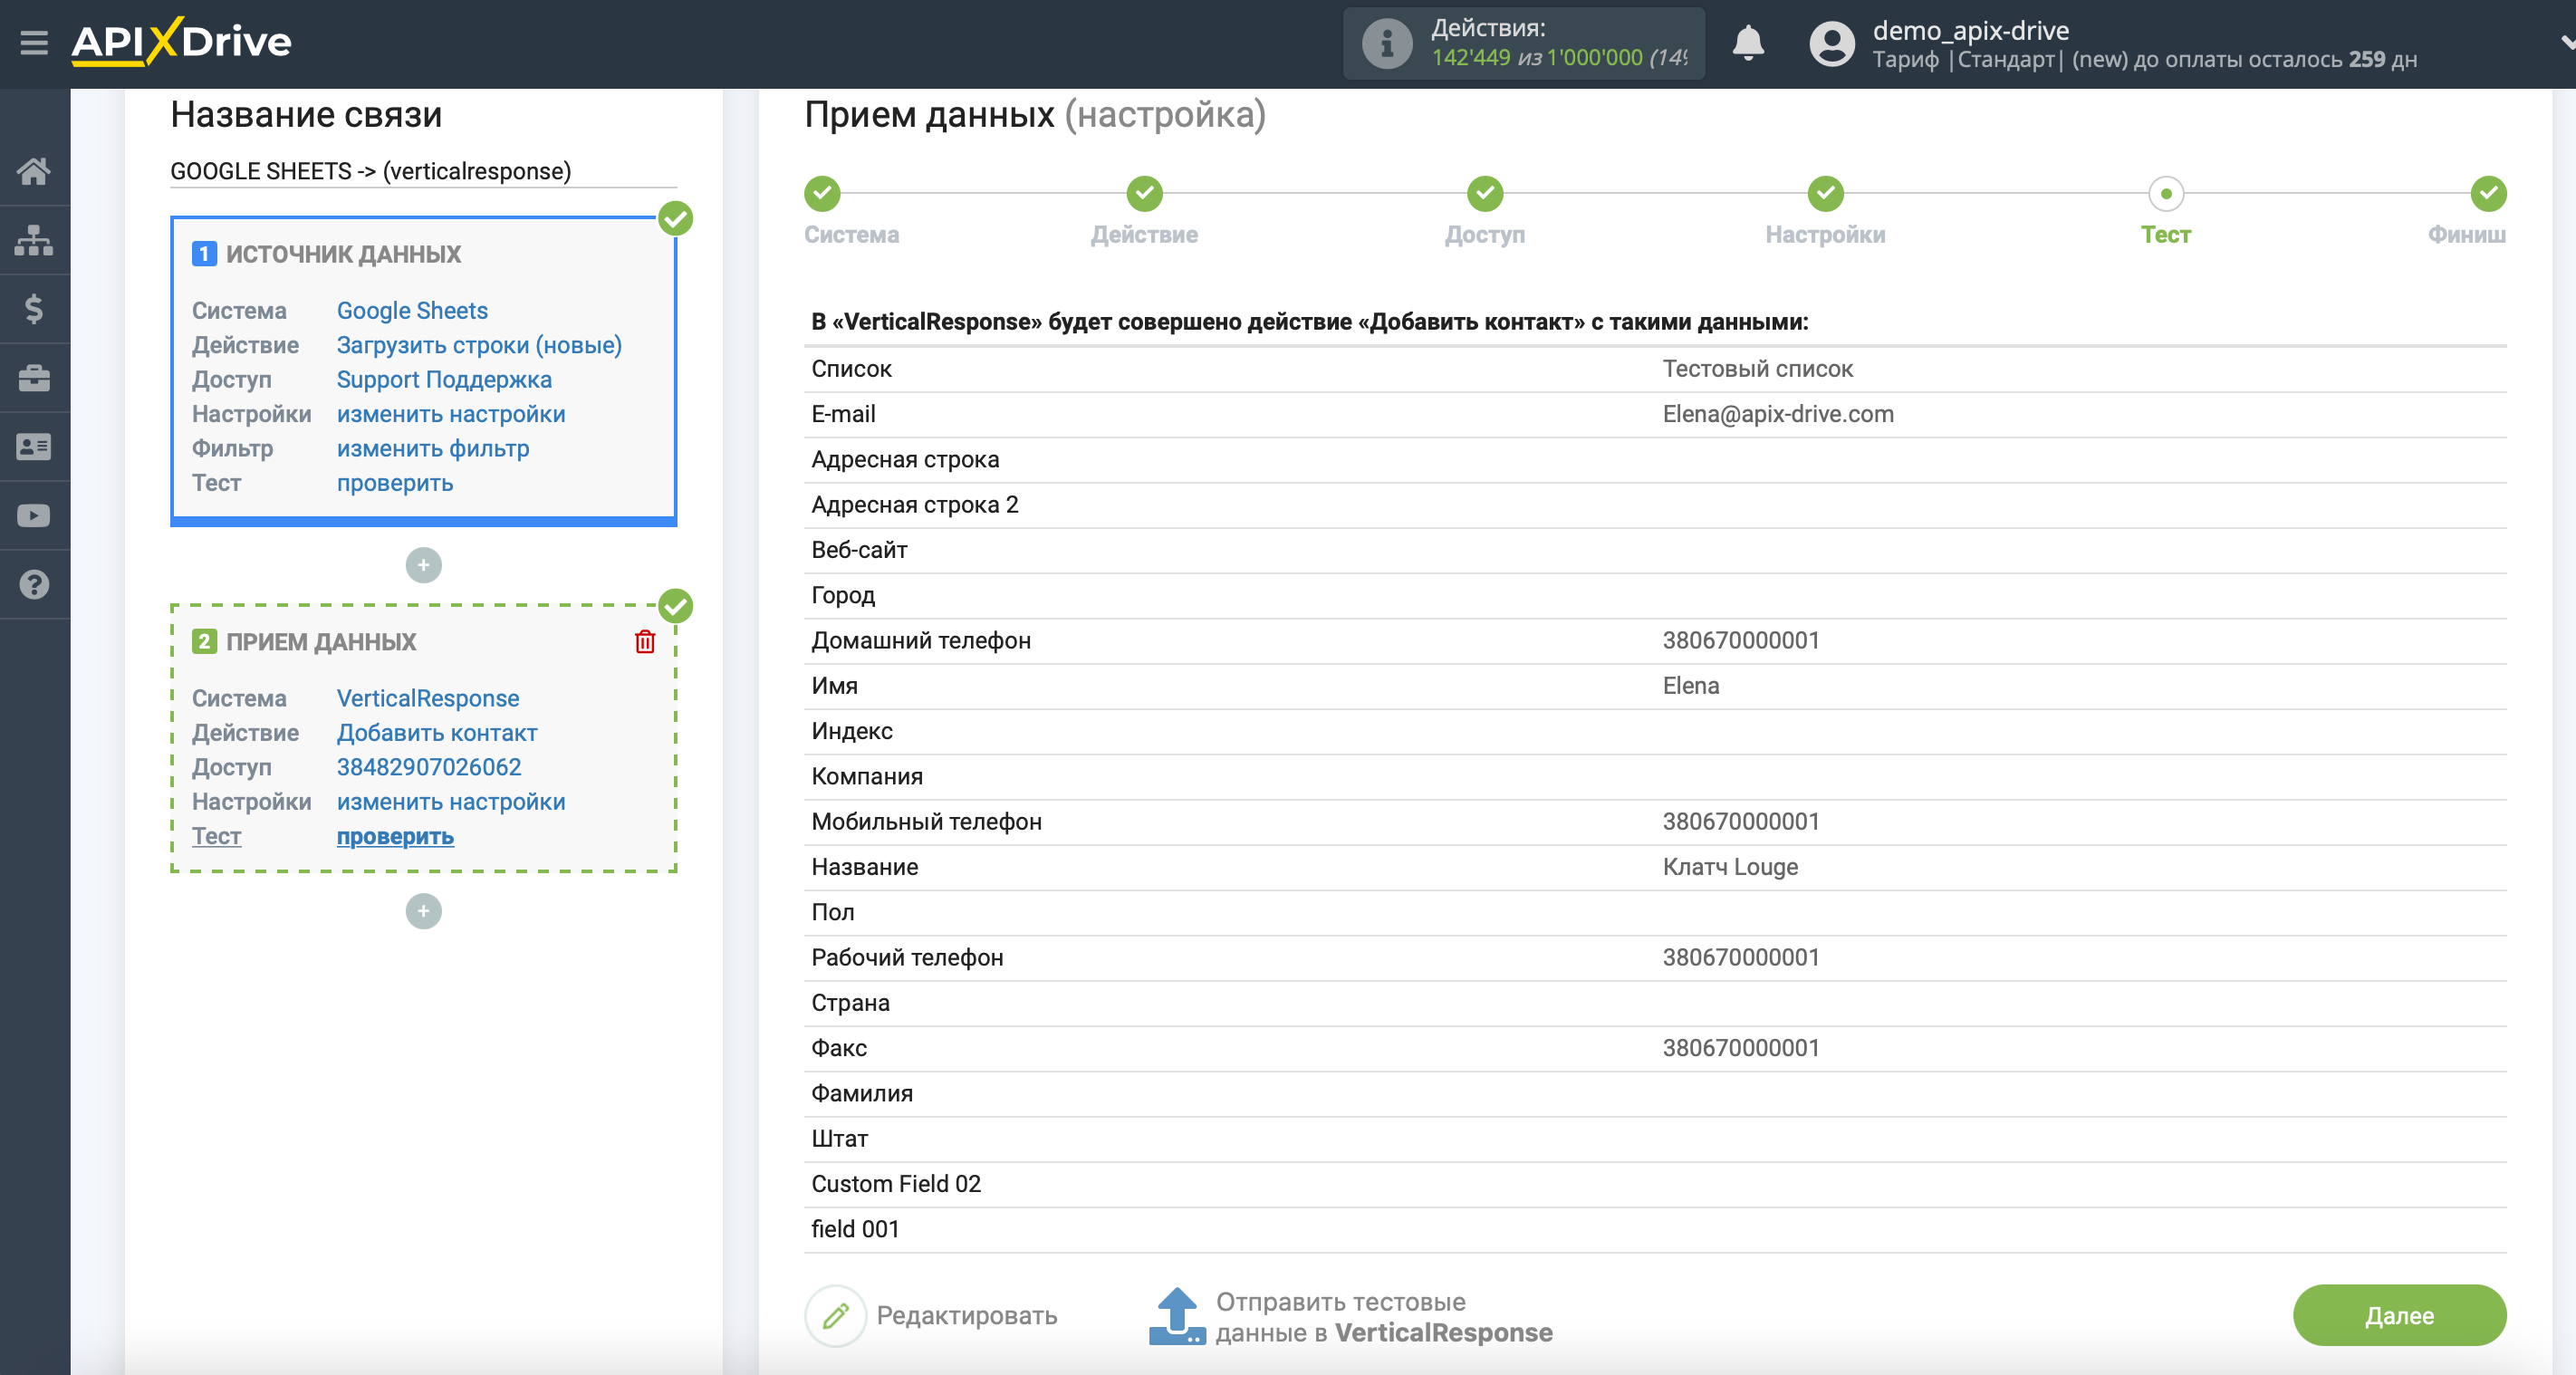The width and height of the screenshot is (2576, 1375).
Task: Open the help question mark icon
Action: click(x=34, y=585)
